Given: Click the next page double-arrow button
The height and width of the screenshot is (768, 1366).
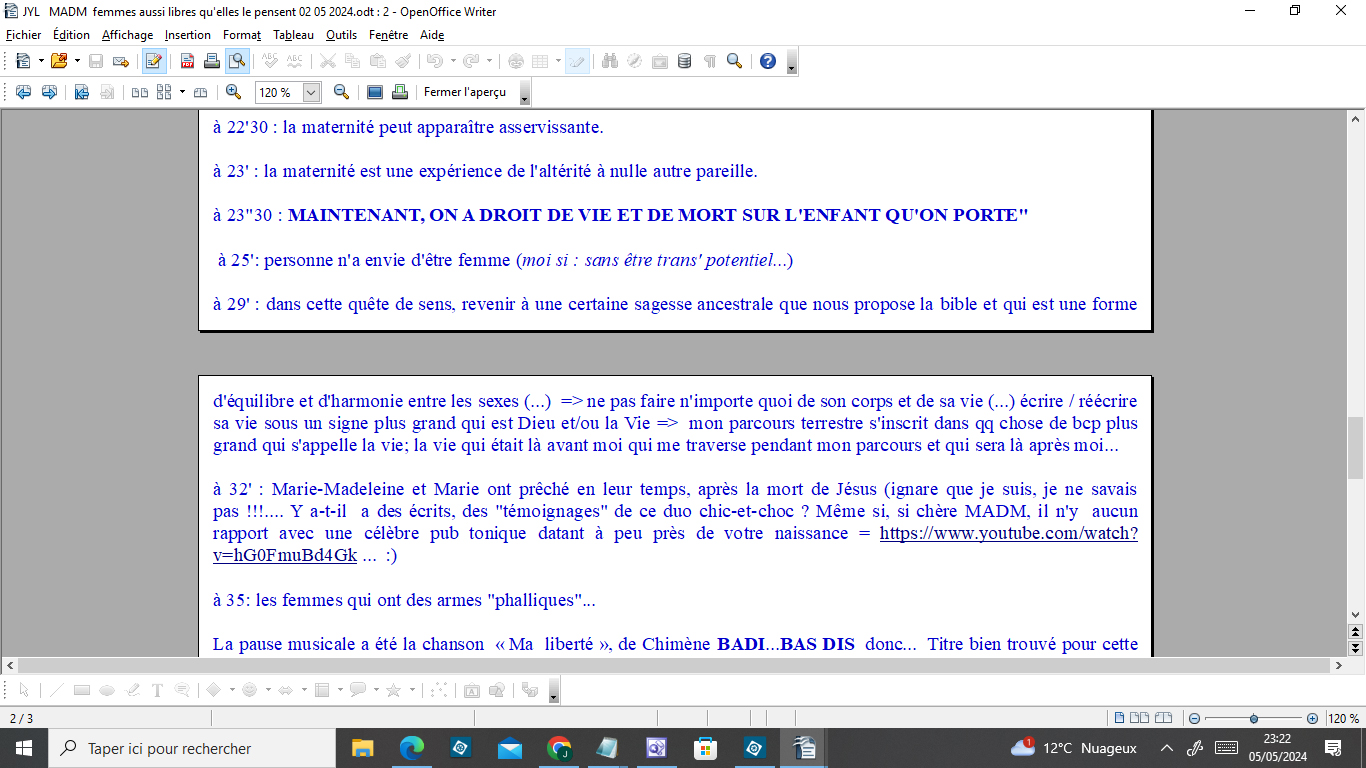Looking at the screenshot, I should tap(1356, 648).
